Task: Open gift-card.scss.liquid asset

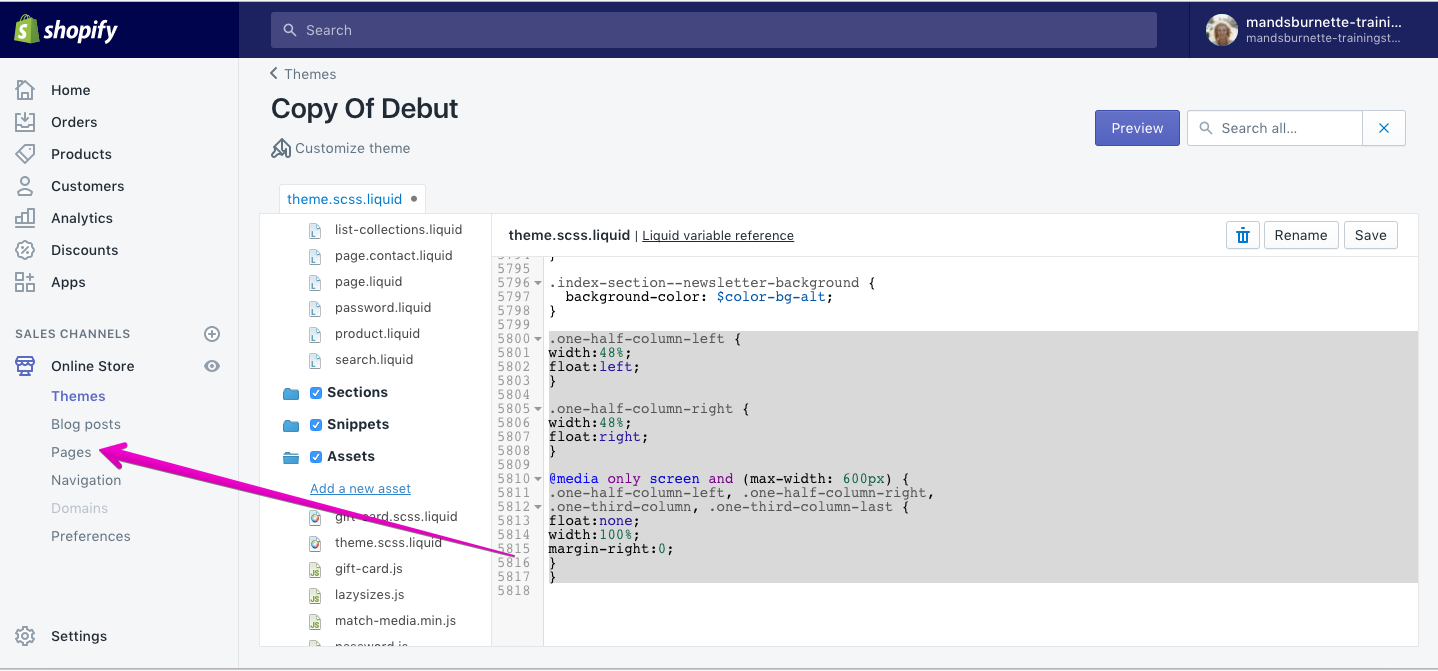Action: point(396,517)
